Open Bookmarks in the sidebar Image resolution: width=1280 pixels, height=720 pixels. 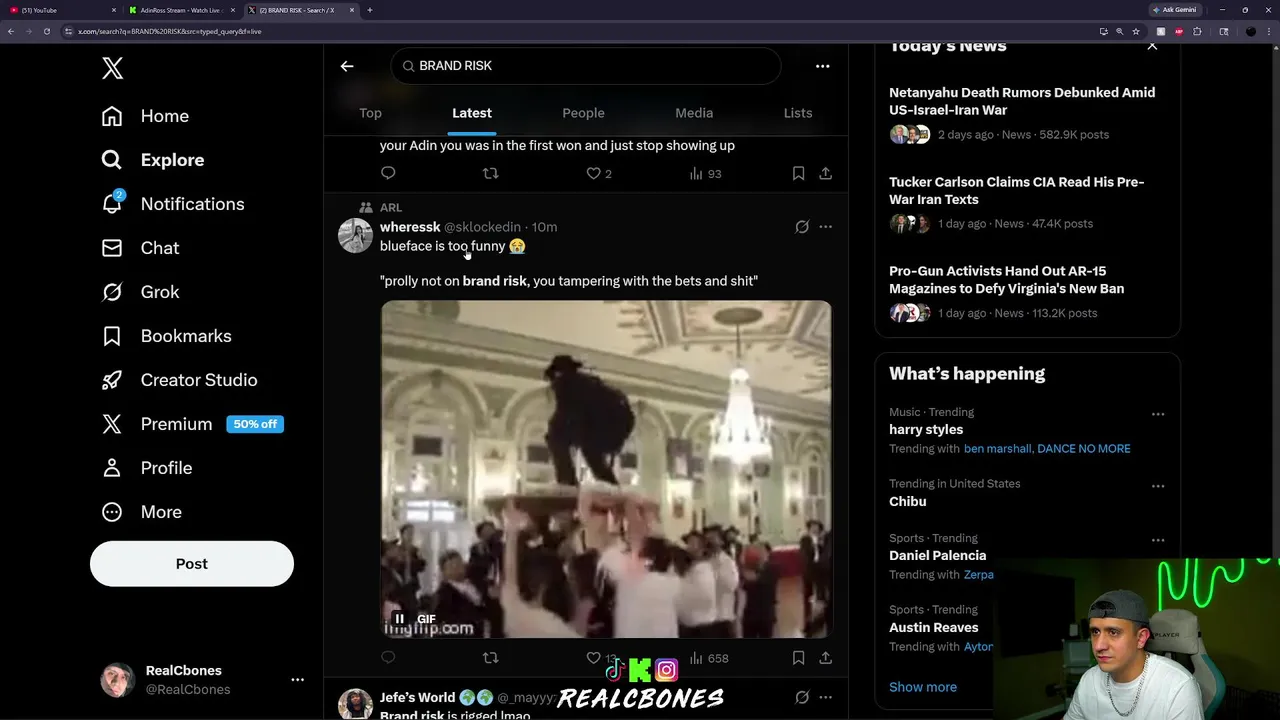coord(166,336)
